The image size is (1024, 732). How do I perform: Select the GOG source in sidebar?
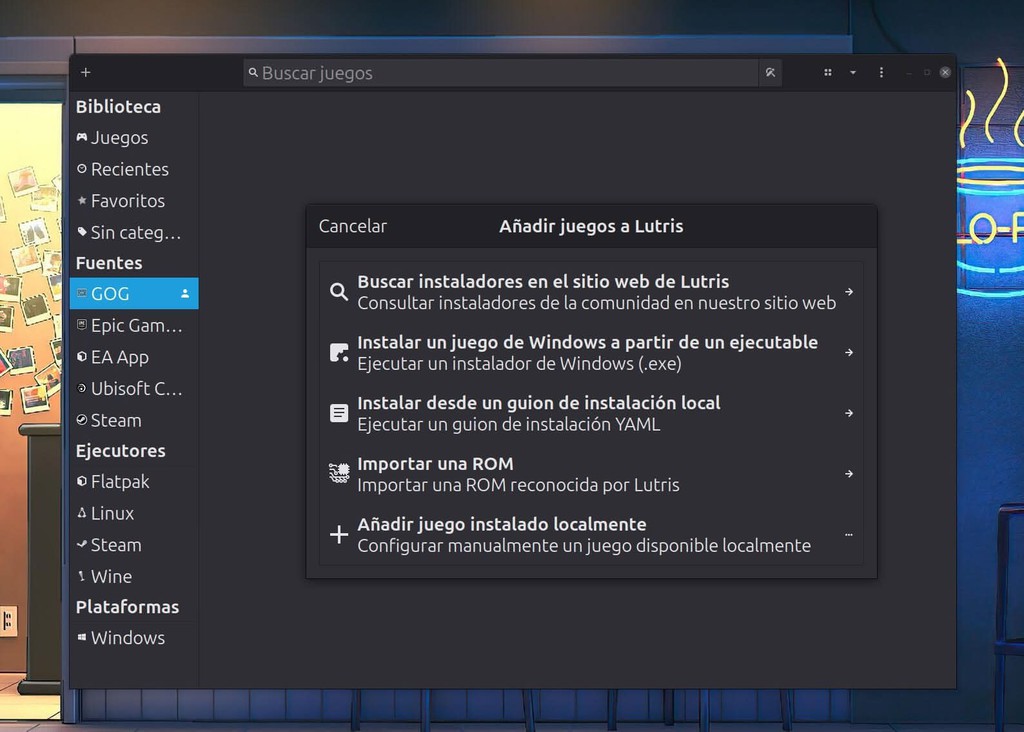pyautogui.click(x=134, y=294)
